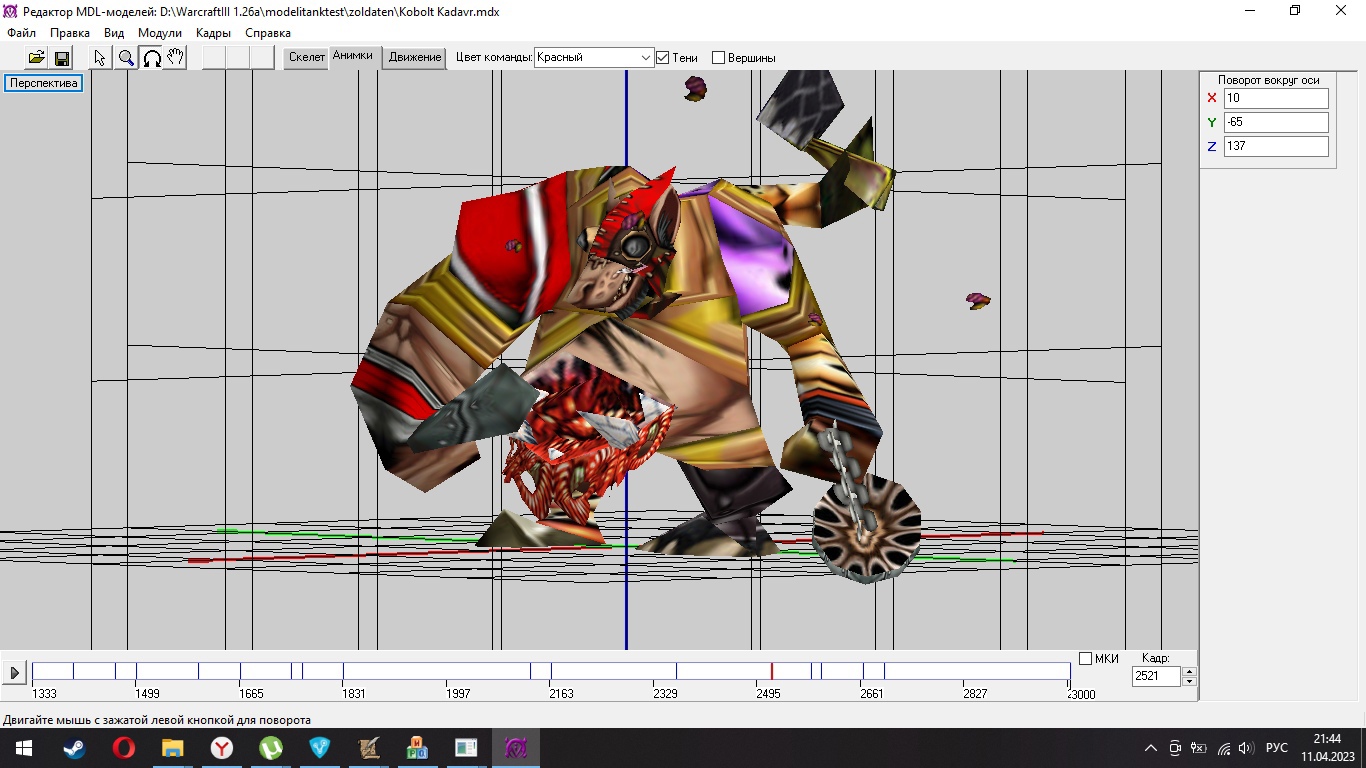
Task: Launch Steam from the taskbar
Action: 75,748
